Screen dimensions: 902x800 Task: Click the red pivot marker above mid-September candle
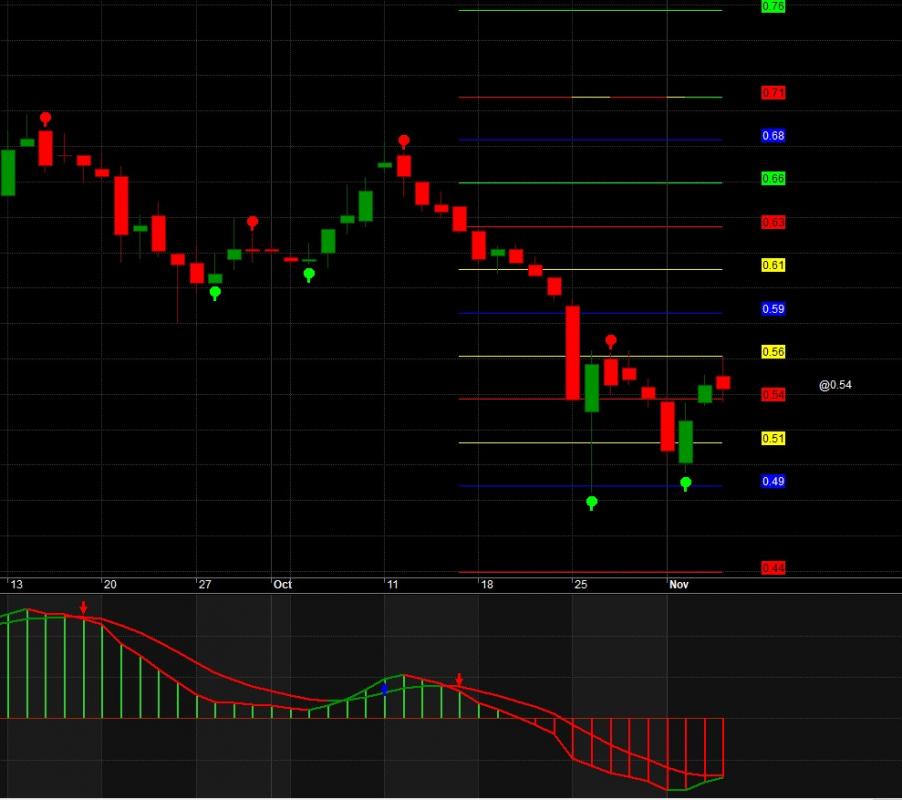pos(45,118)
